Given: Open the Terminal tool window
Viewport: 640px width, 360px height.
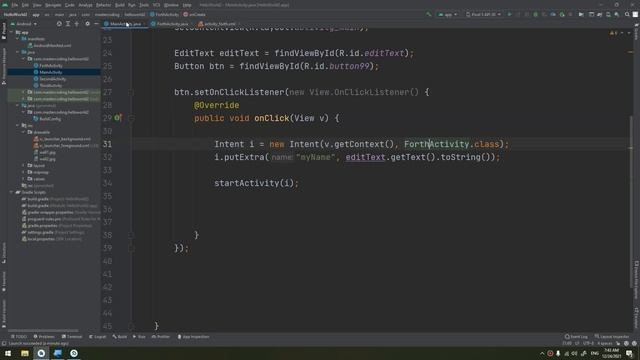Looking at the screenshot, I should click(x=72, y=337).
